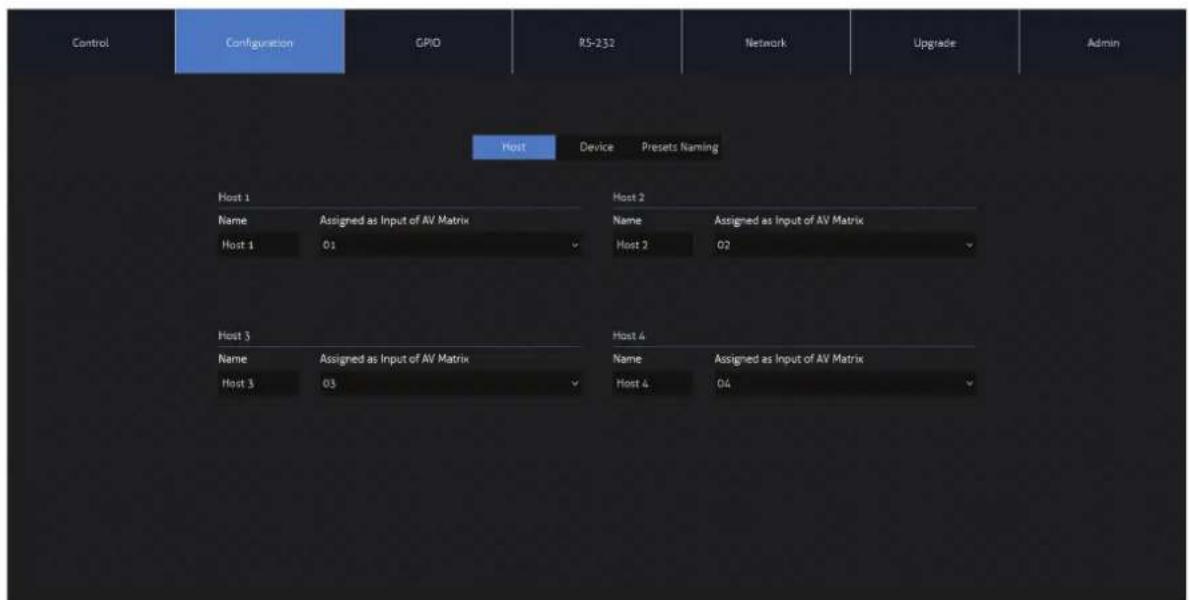Select the Host sub-tab
1190x600 pixels.
click(514, 147)
